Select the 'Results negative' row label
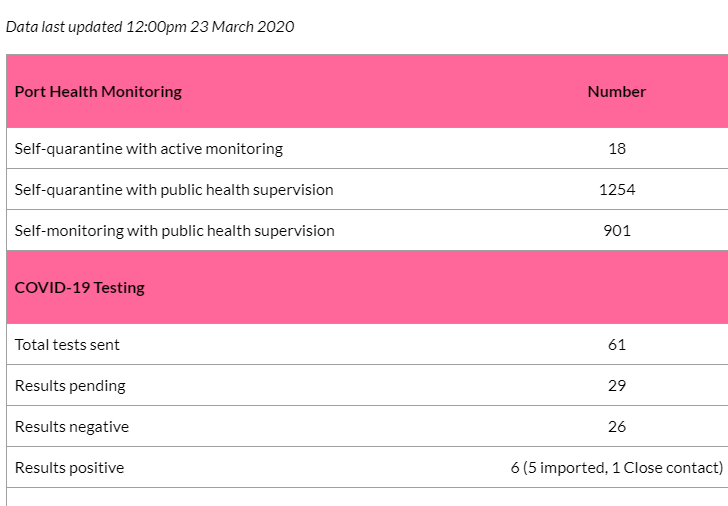Screen dimensions: 728x506 (72, 427)
